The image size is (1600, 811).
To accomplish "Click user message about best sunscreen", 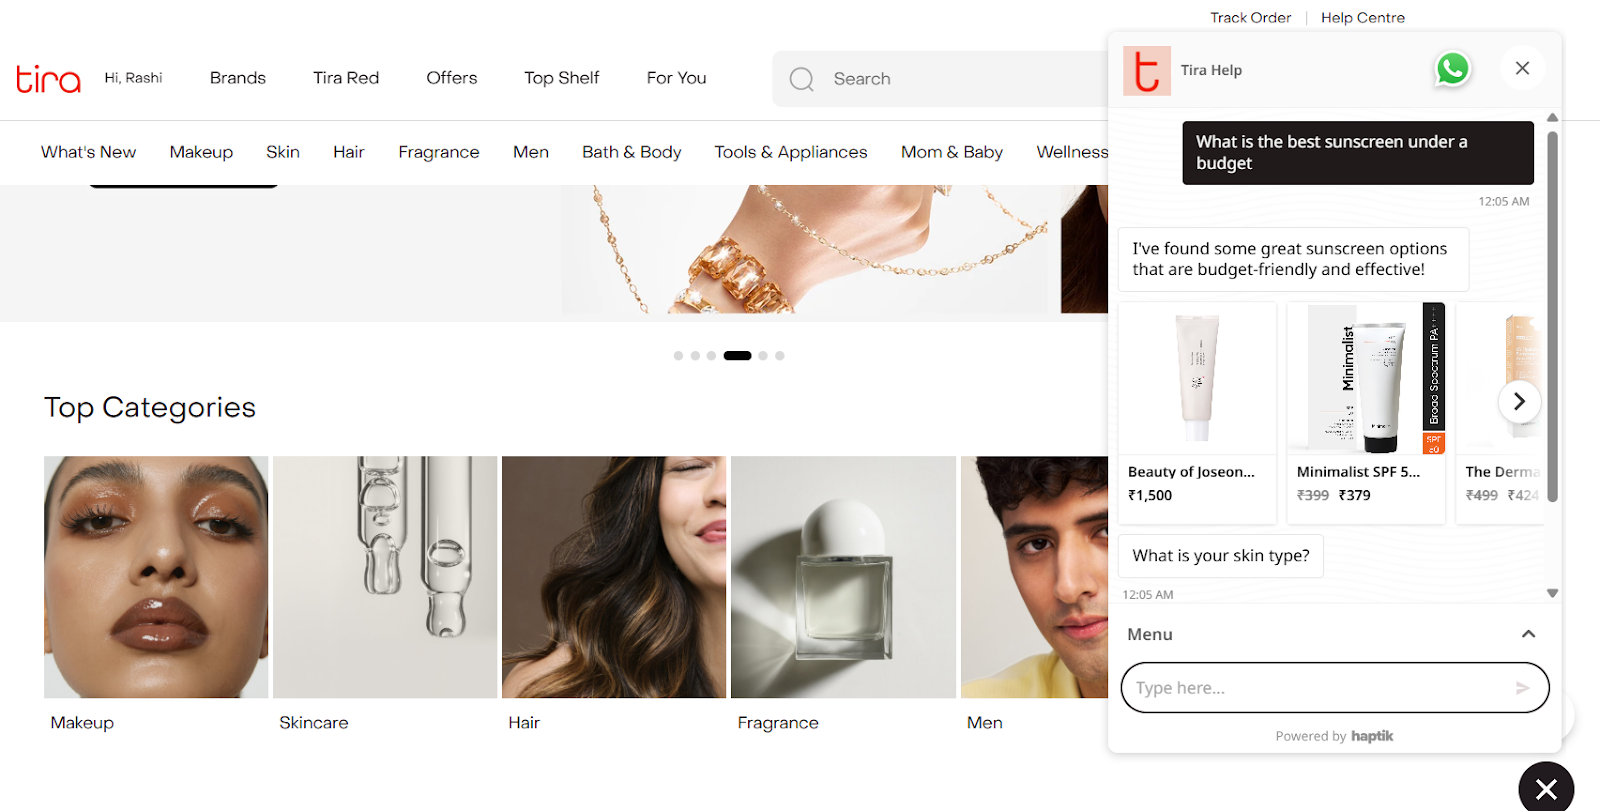I will 1358,153.
